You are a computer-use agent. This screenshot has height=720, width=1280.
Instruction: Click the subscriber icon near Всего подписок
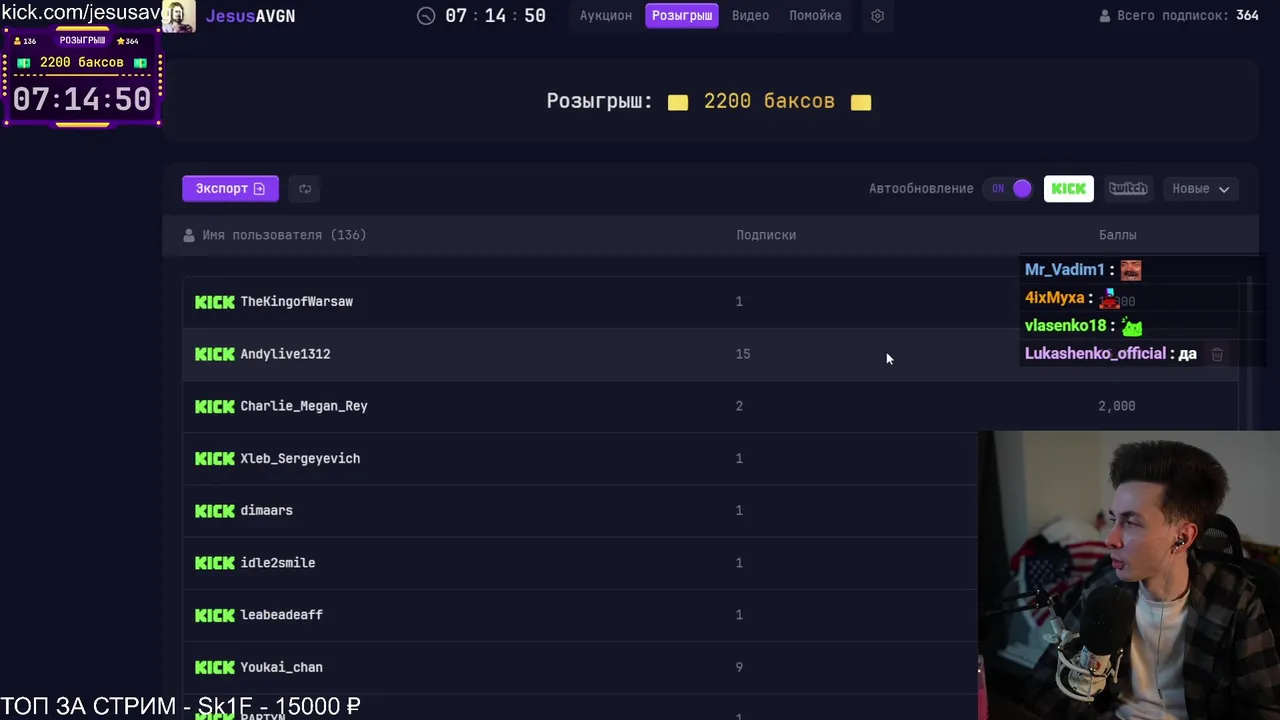pyautogui.click(x=1105, y=16)
